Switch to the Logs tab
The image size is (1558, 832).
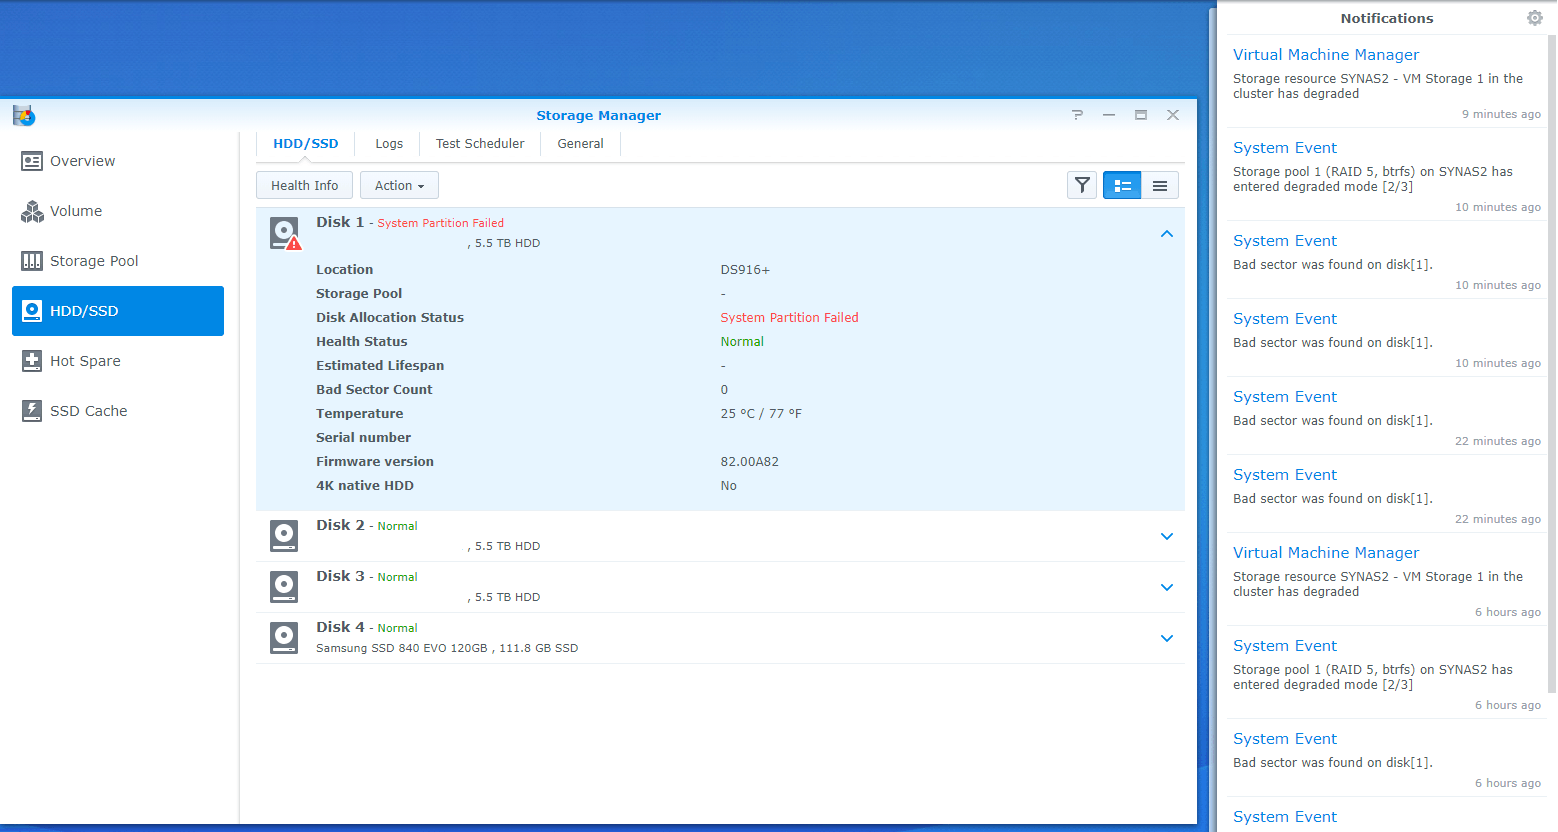point(389,144)
